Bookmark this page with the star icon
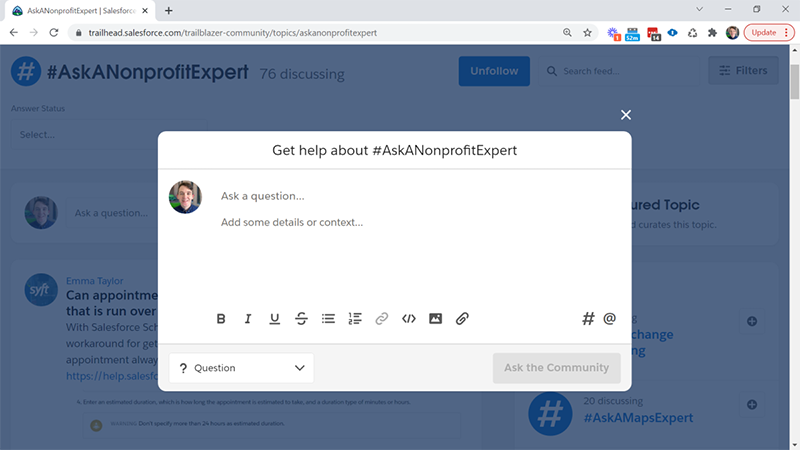 [x=587, y=33]
